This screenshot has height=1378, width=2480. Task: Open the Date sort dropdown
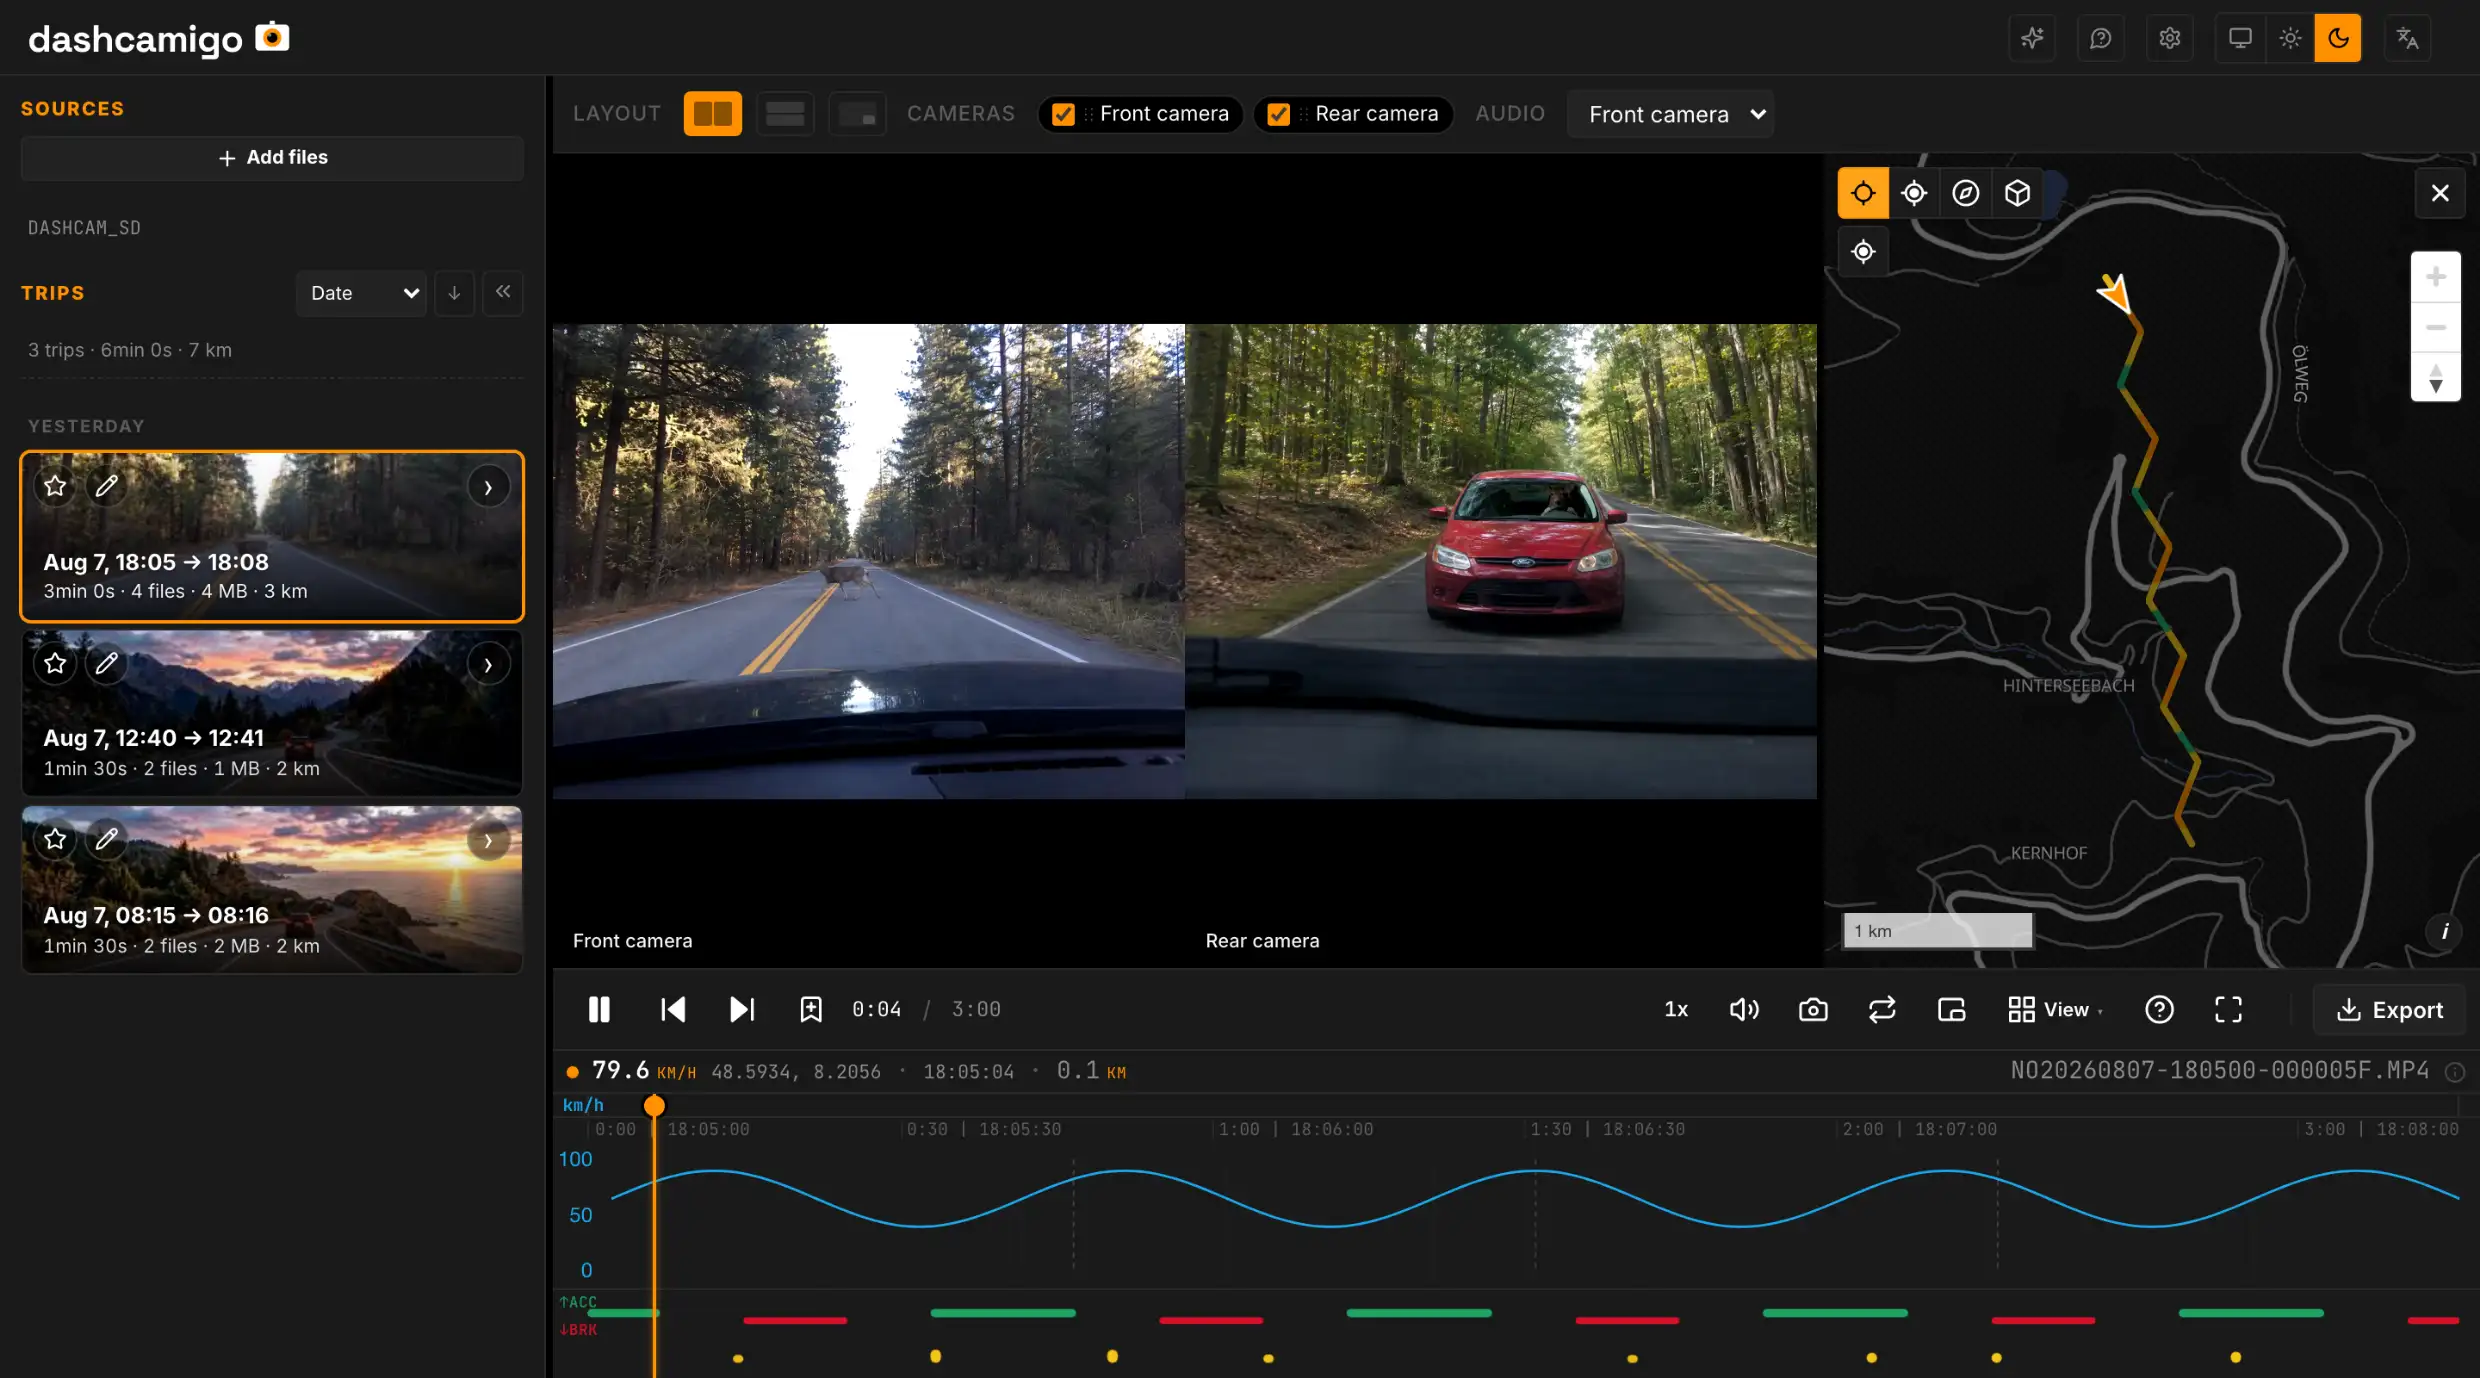coord(362,293)
